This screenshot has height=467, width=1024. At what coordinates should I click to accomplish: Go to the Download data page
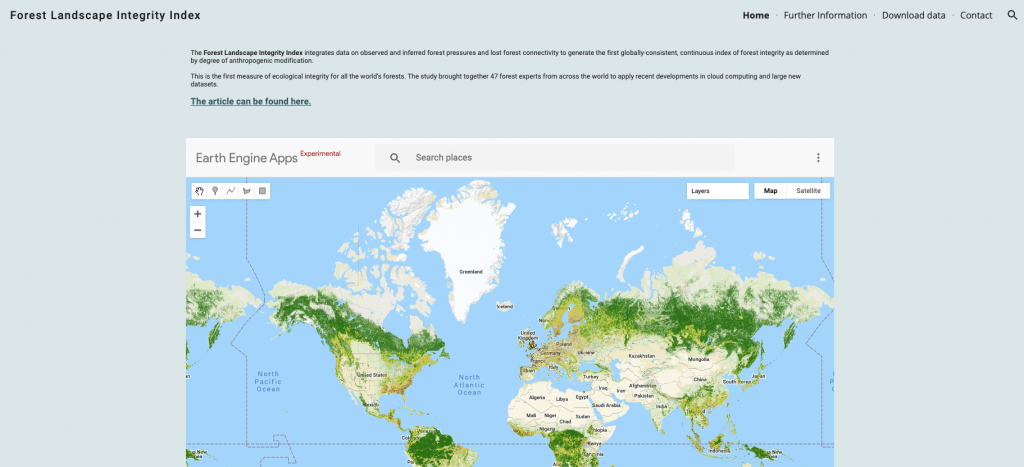[913, 15]
